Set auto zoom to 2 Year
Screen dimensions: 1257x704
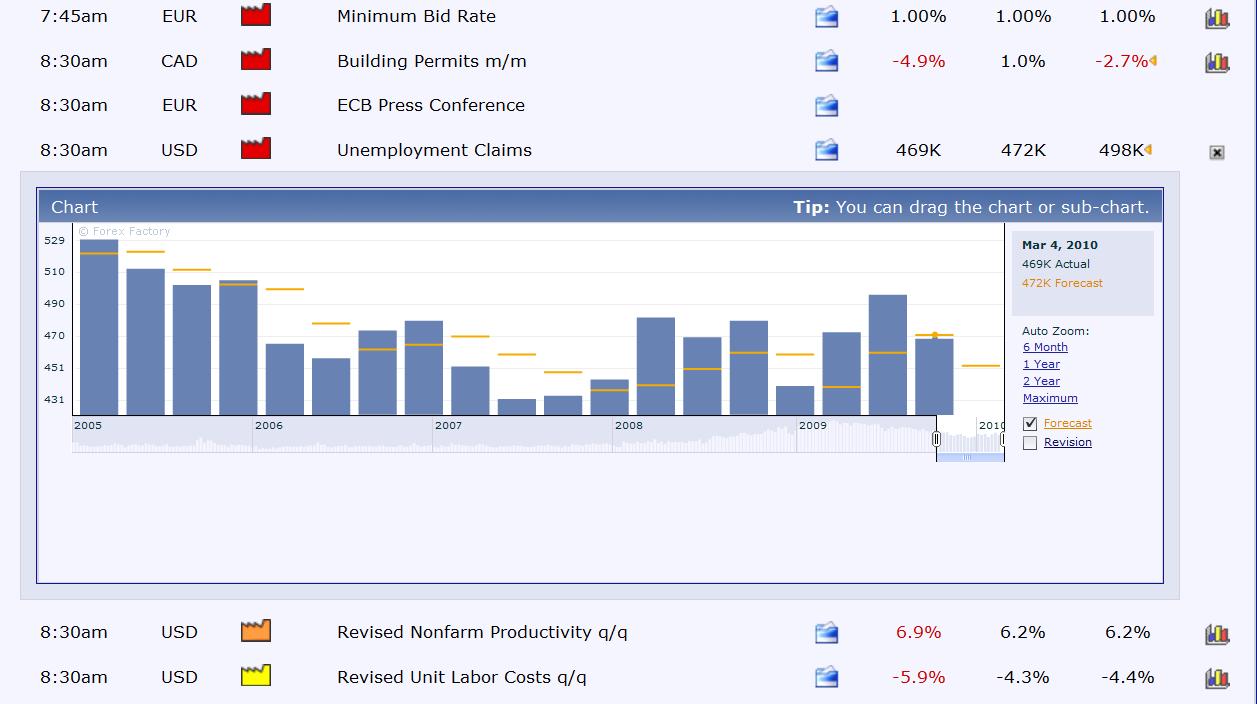click(1041, 382)
